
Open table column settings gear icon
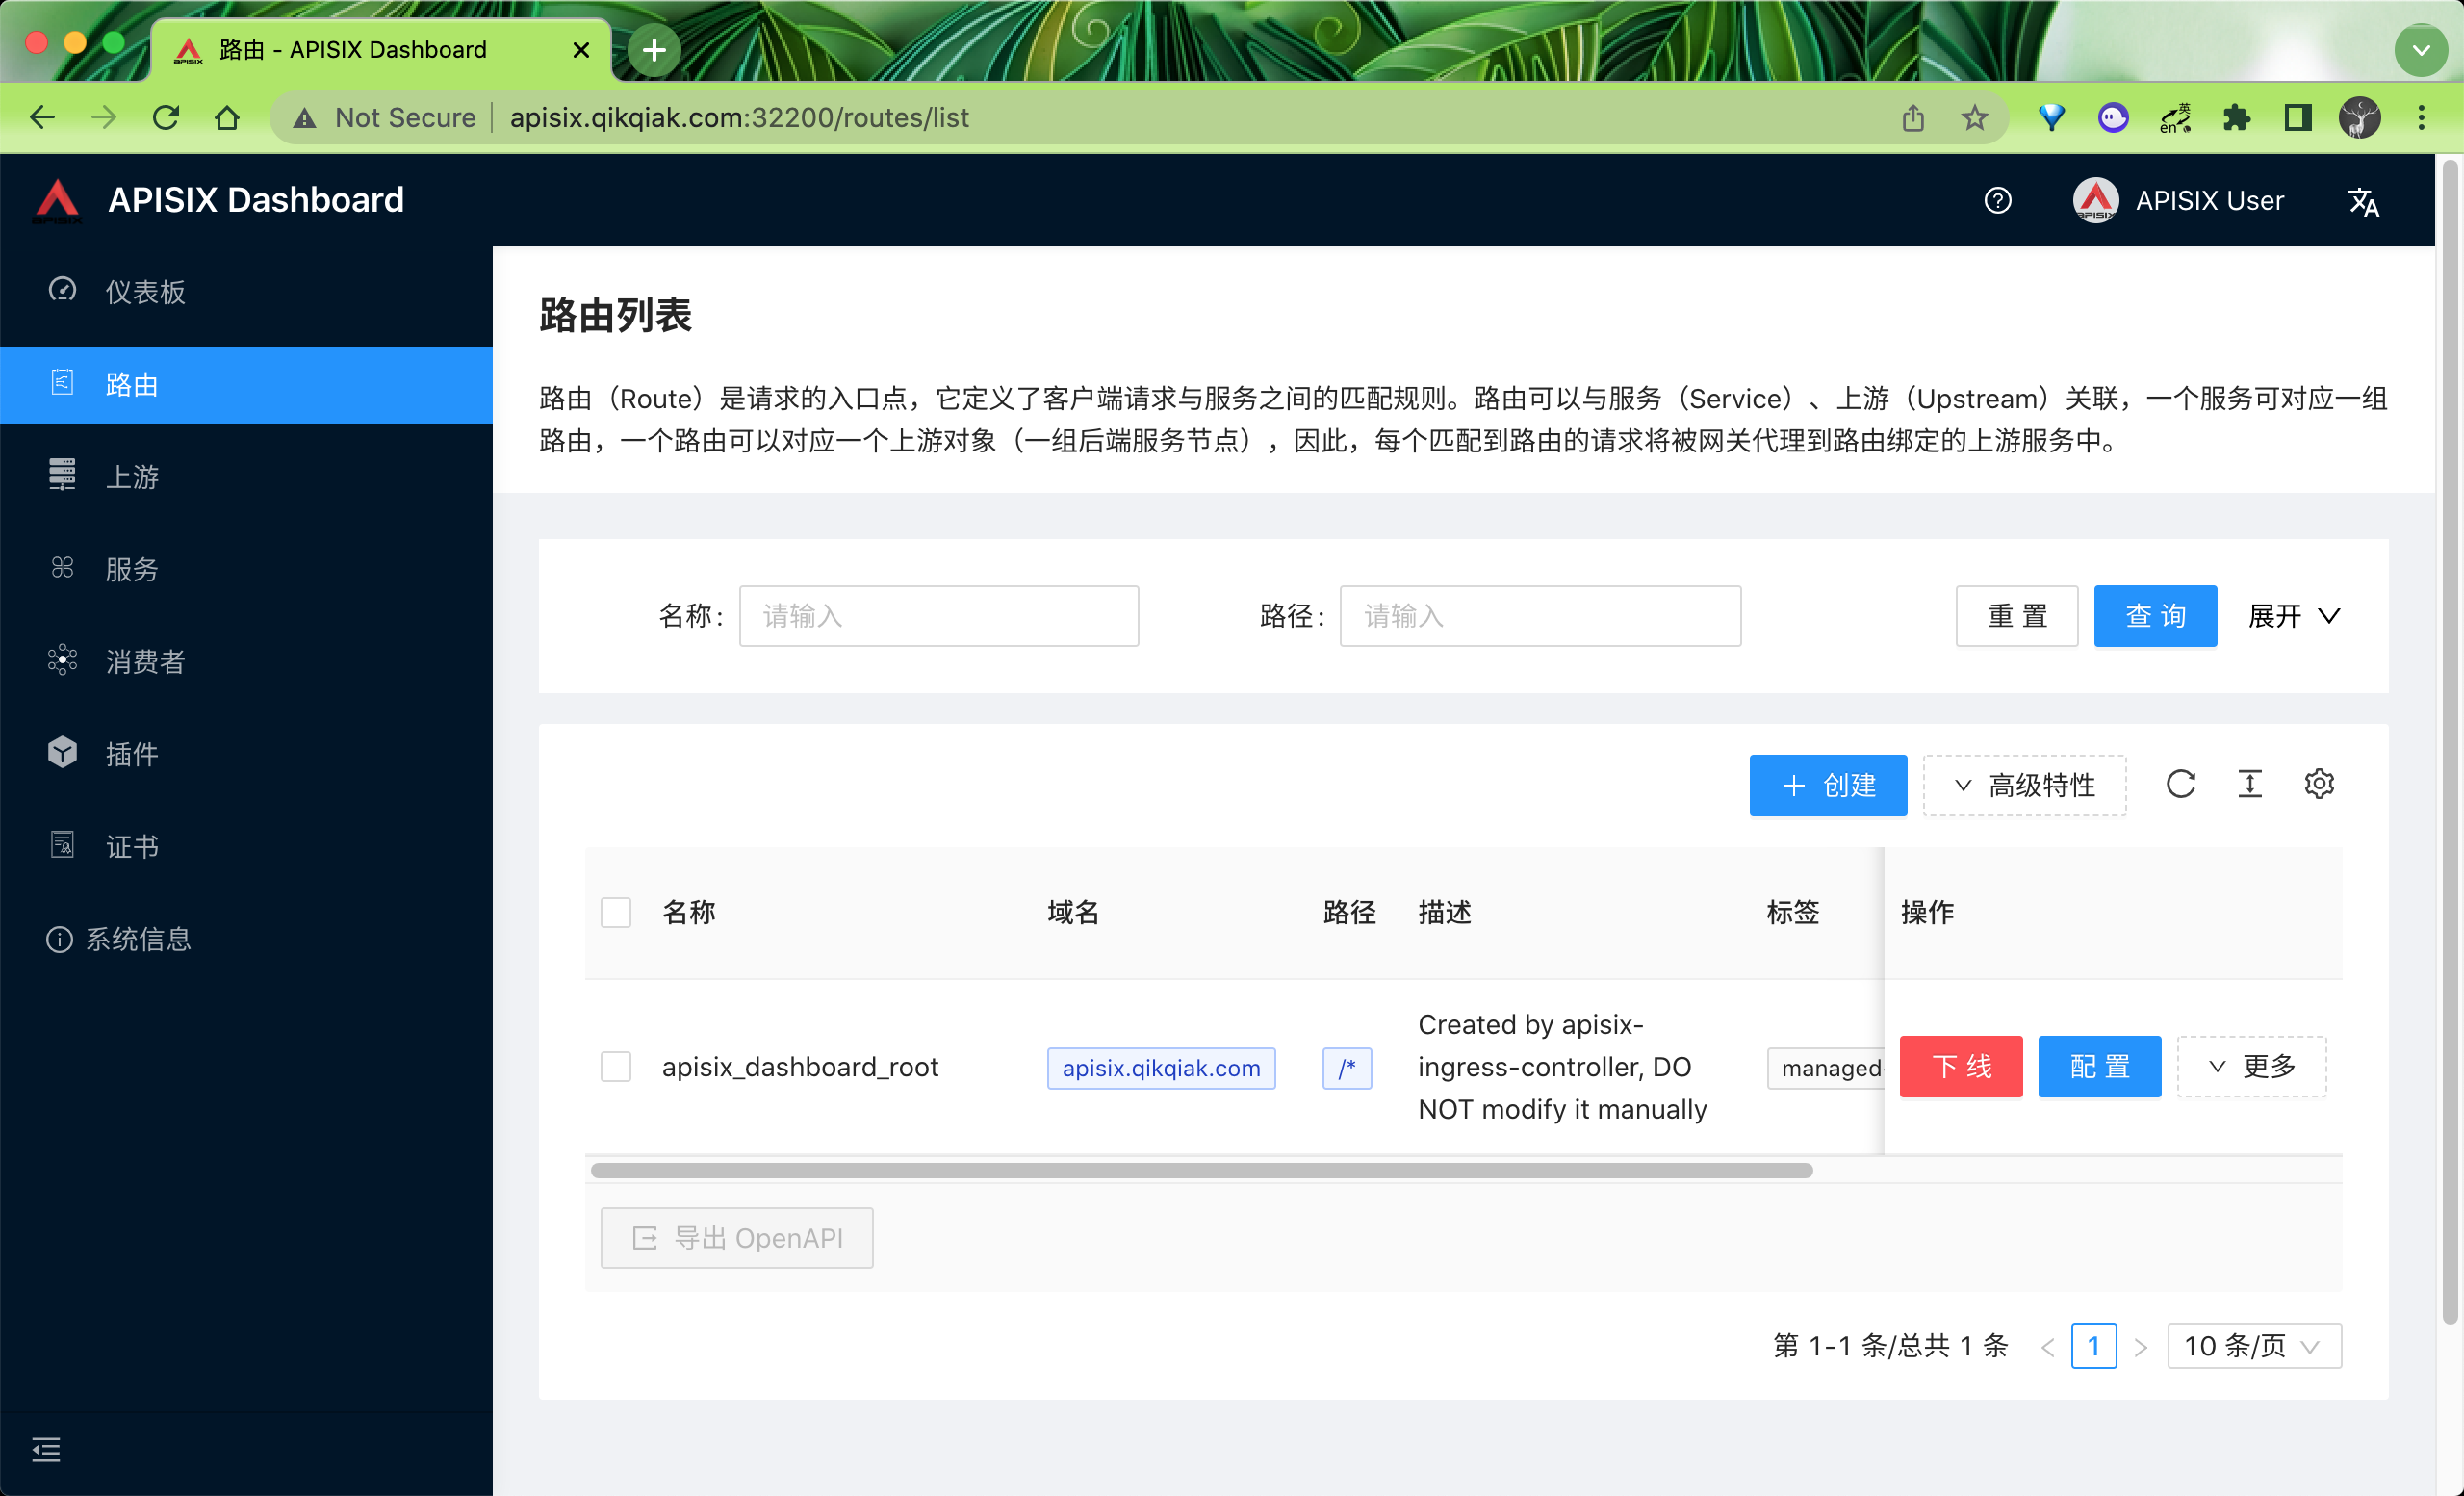click(x=2318, y=784)
